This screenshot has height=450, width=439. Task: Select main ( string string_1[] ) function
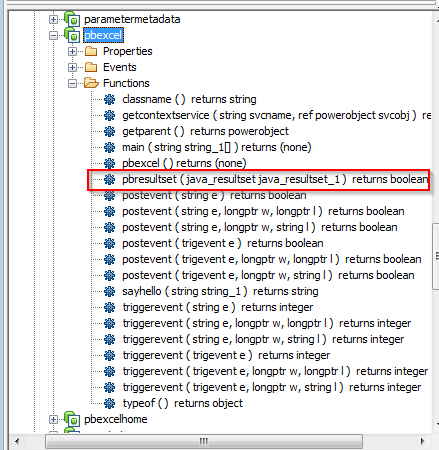point(217,147)
